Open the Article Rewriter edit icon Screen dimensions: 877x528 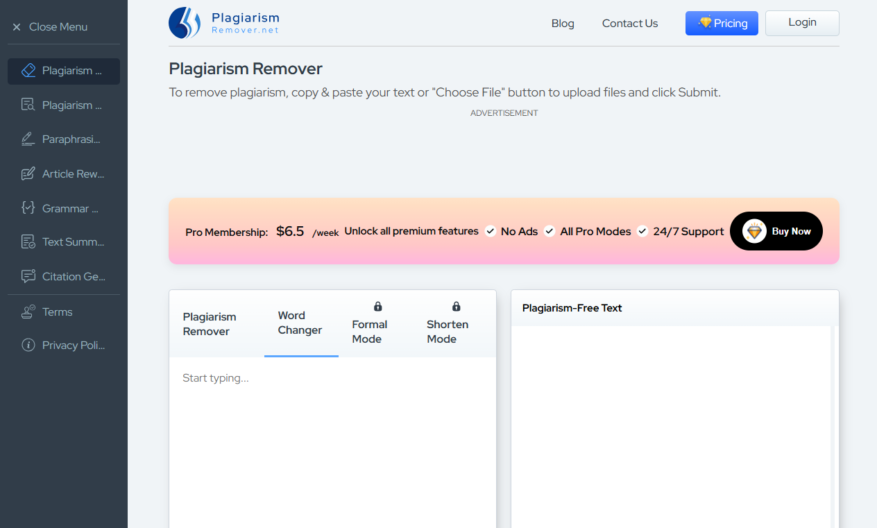pos(28,173)
